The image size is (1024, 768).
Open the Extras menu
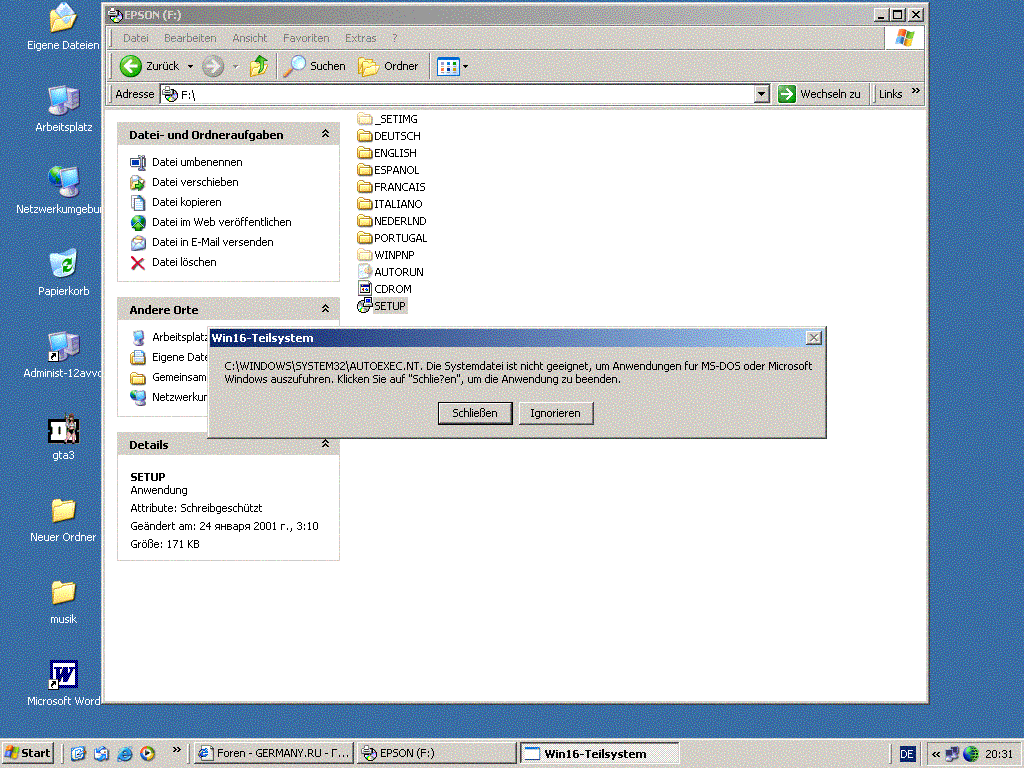point(360,38)
